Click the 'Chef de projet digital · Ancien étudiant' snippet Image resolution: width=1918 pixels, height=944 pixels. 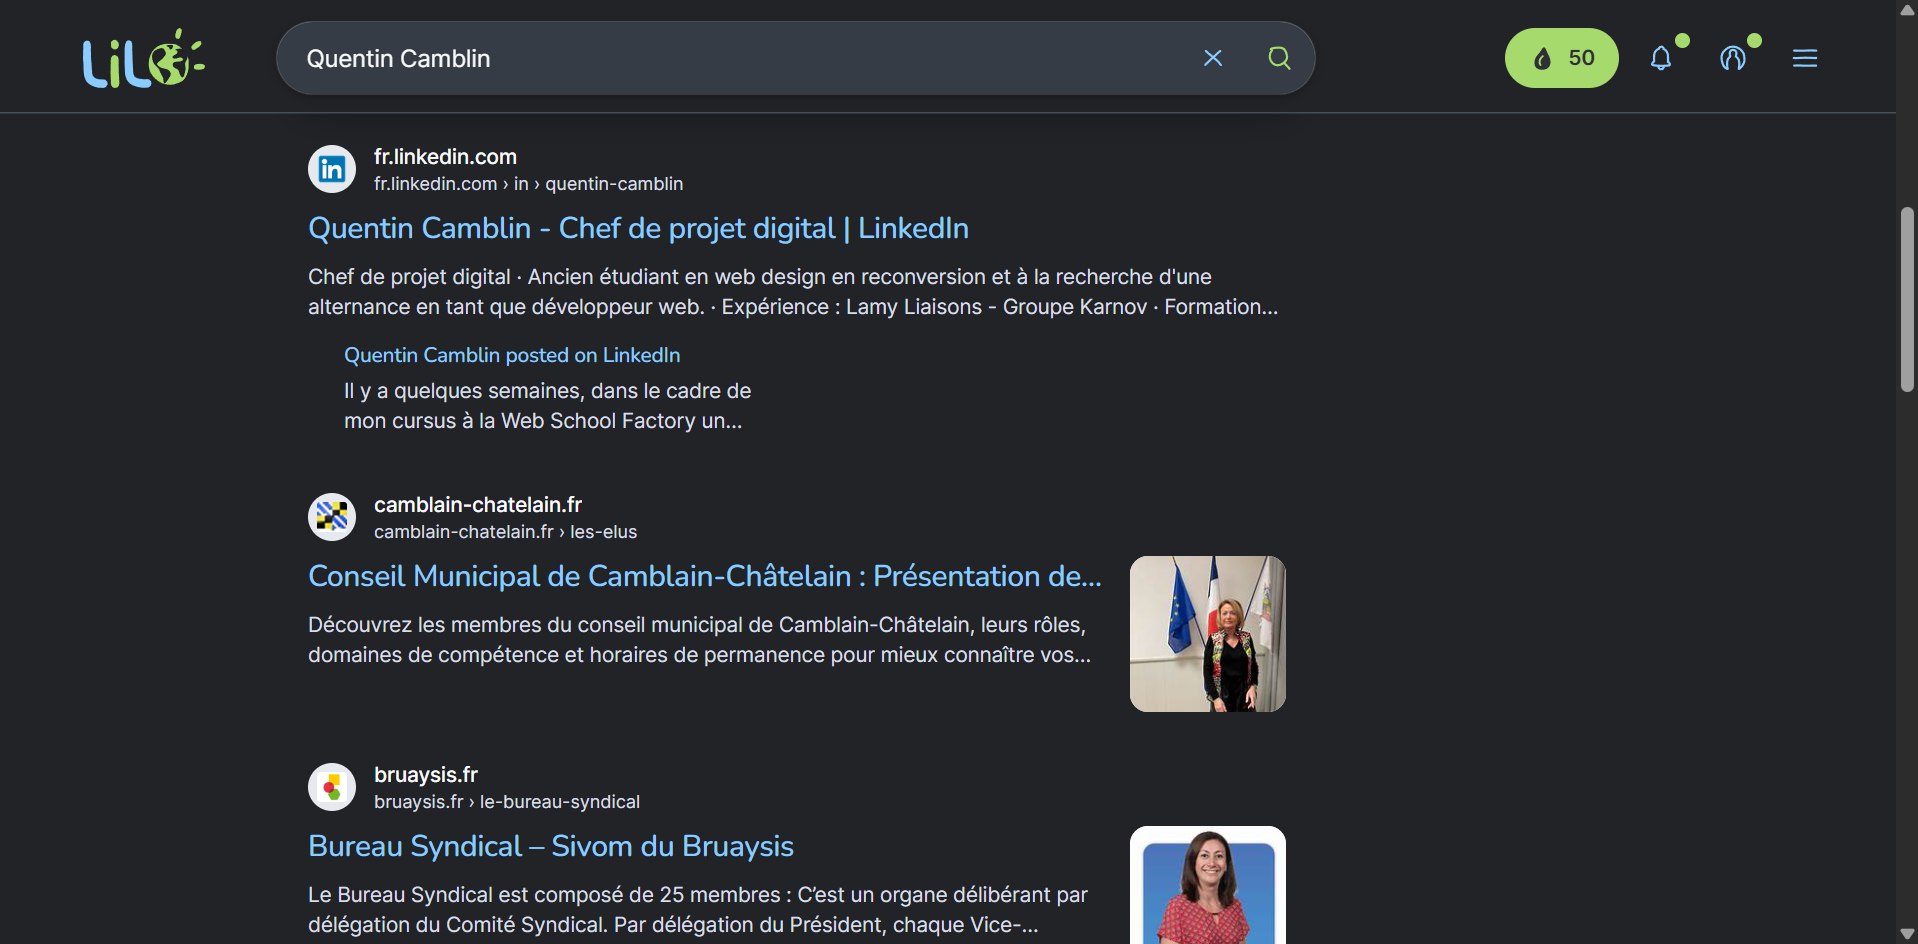(793, 292)
